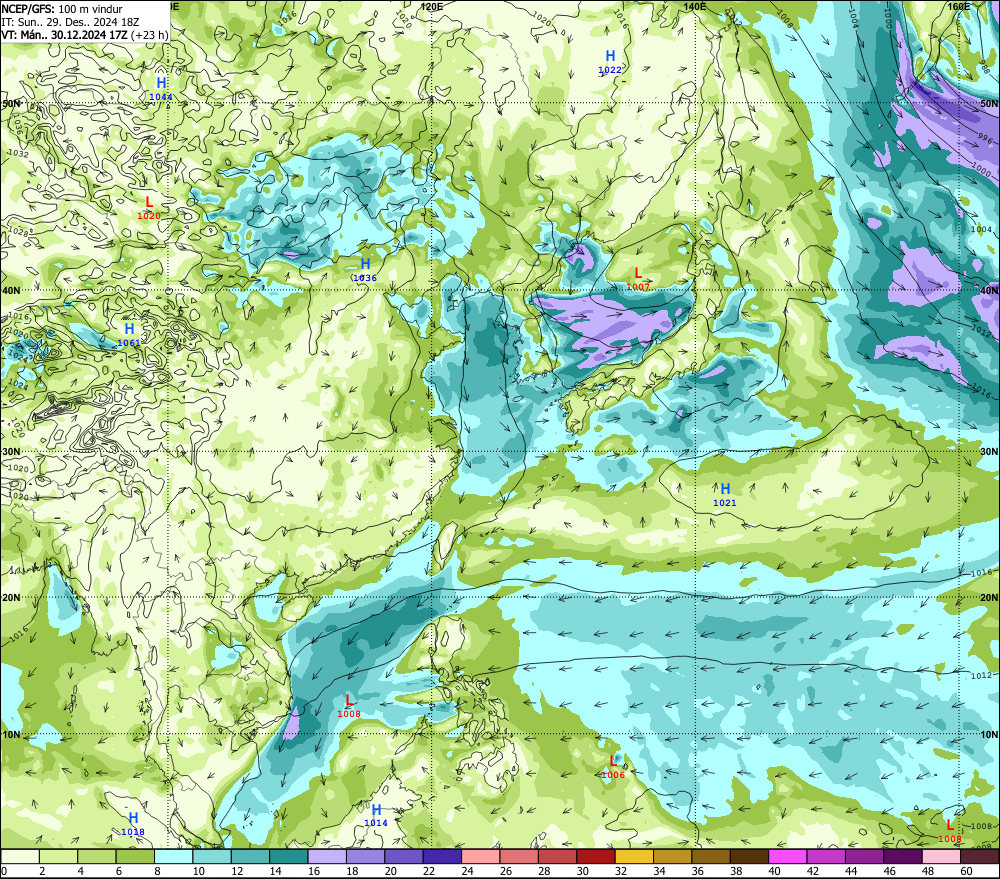Click the 10N latitude label on left edge

pyautogui.click(x=11, y=735)
